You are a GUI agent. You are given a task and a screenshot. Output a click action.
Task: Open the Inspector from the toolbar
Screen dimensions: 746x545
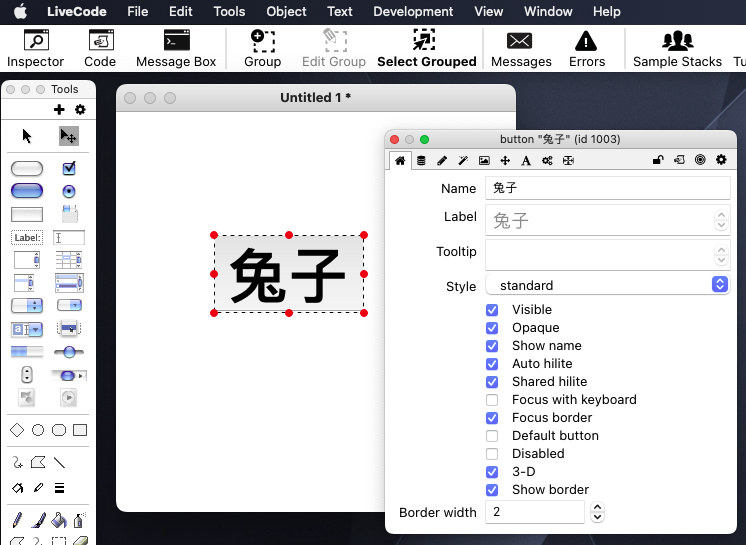coord(36,49)
